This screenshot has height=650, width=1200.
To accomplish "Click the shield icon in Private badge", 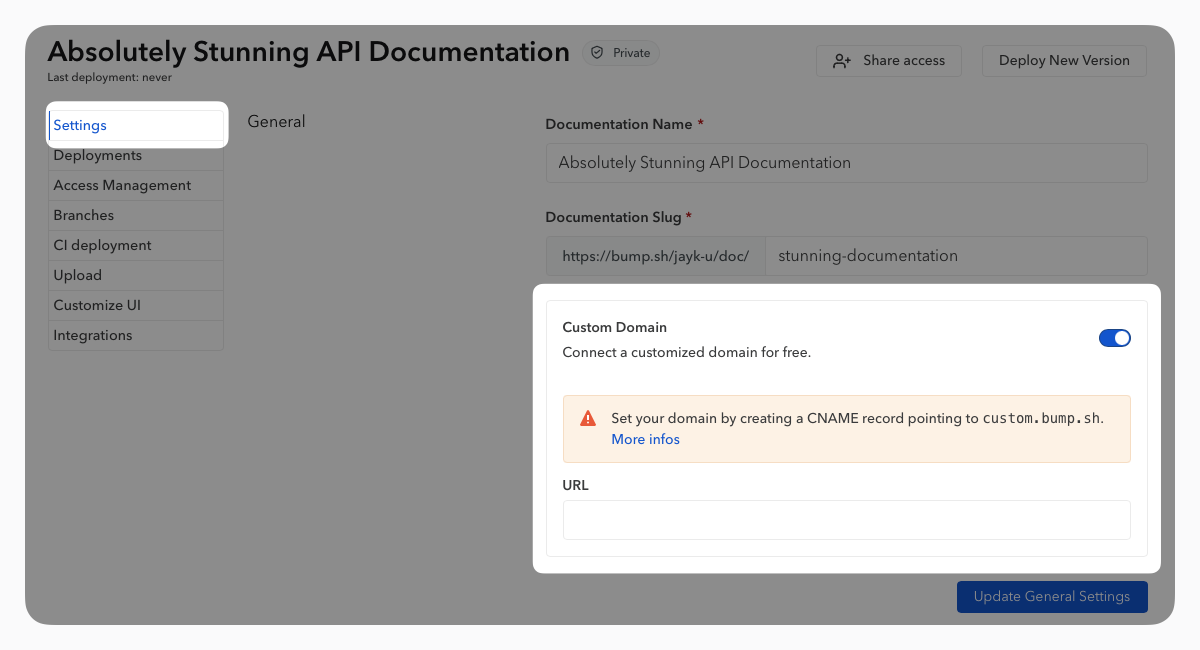I will coord(597,53).
